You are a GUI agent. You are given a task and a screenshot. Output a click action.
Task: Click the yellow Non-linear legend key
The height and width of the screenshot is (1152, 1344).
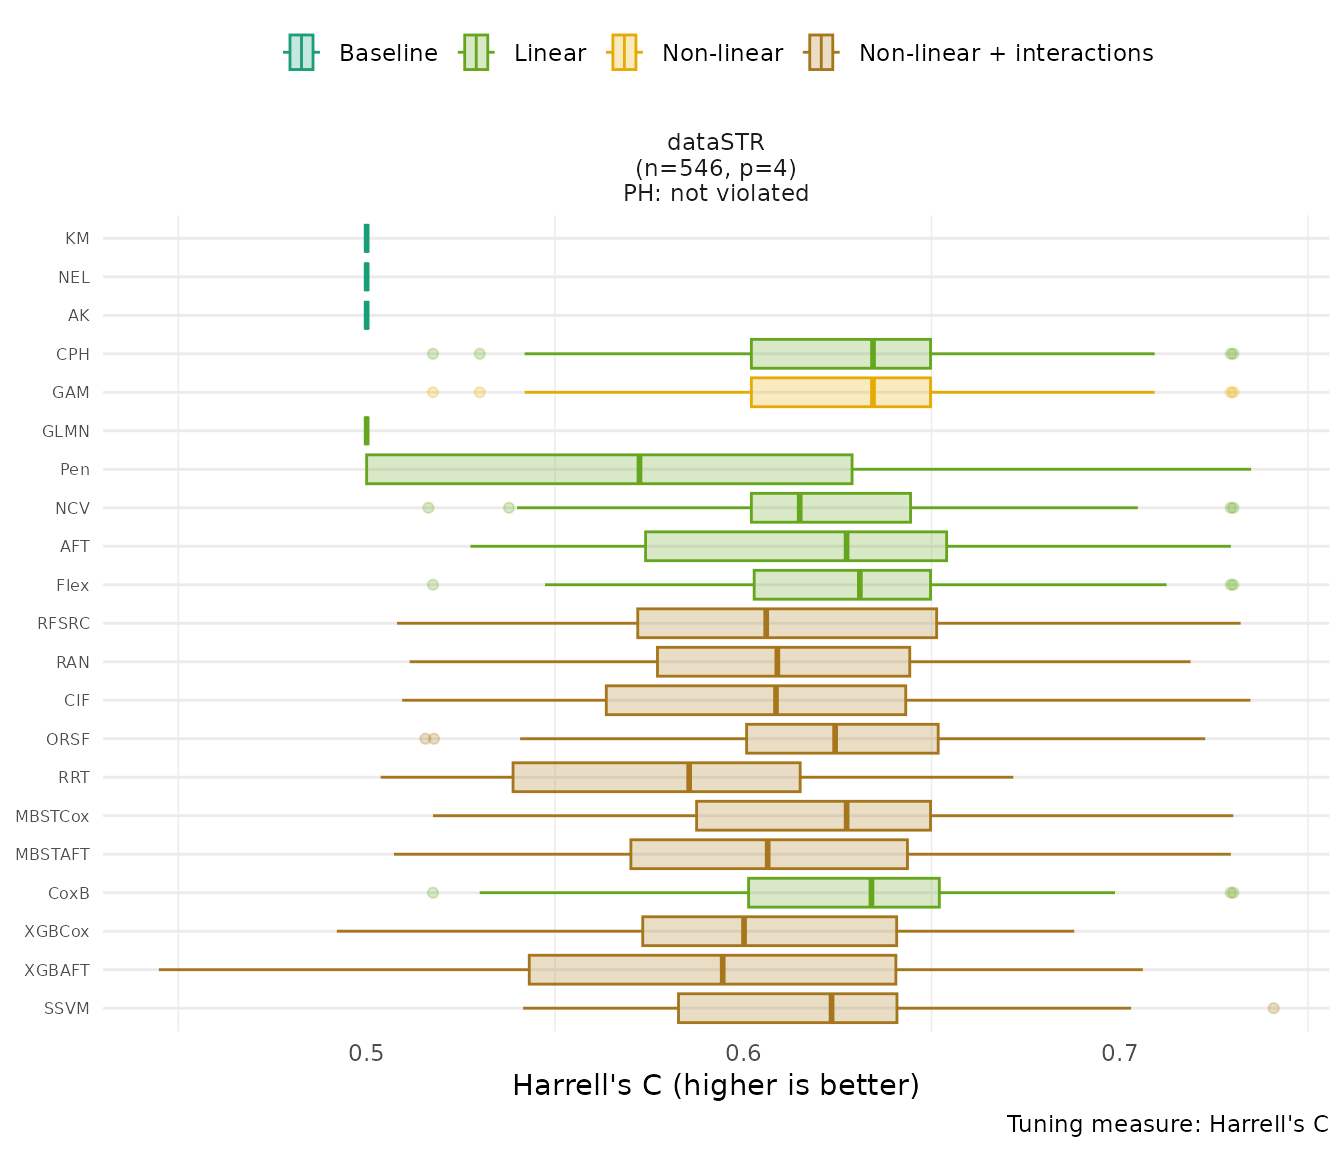623,53
